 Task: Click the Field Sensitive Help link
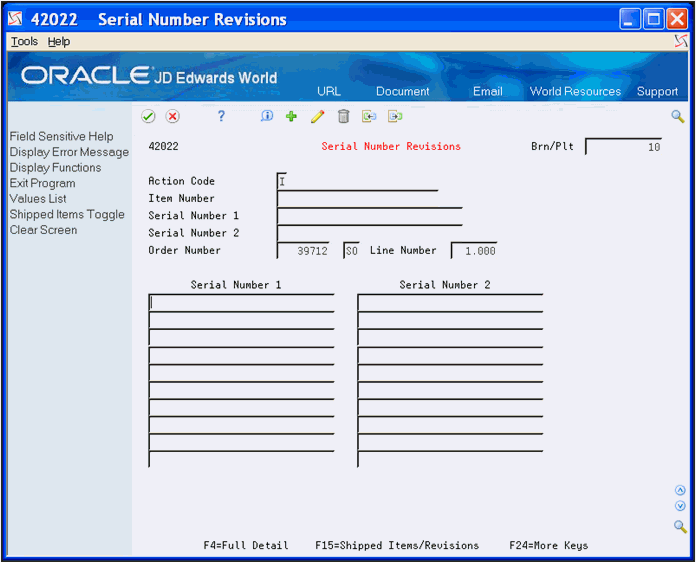(62, 136)
